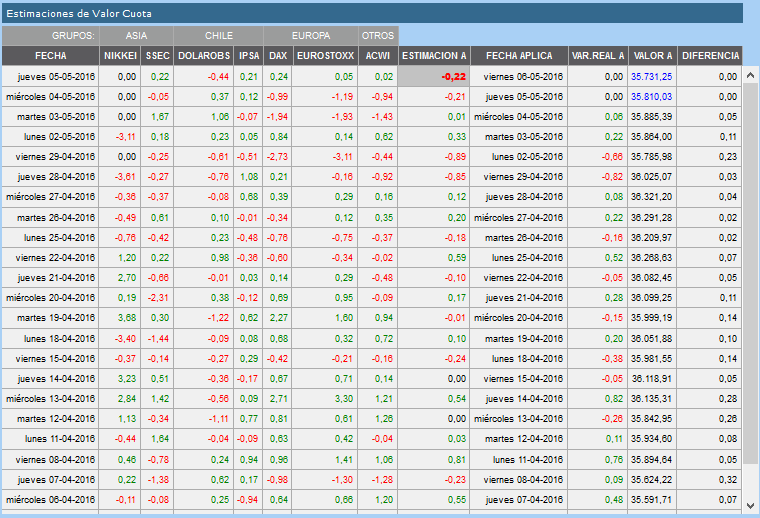This screenshot has width=760, height=518.
Task: Open the blue value 35.731,25 link
Action: (x=651, y=77)
